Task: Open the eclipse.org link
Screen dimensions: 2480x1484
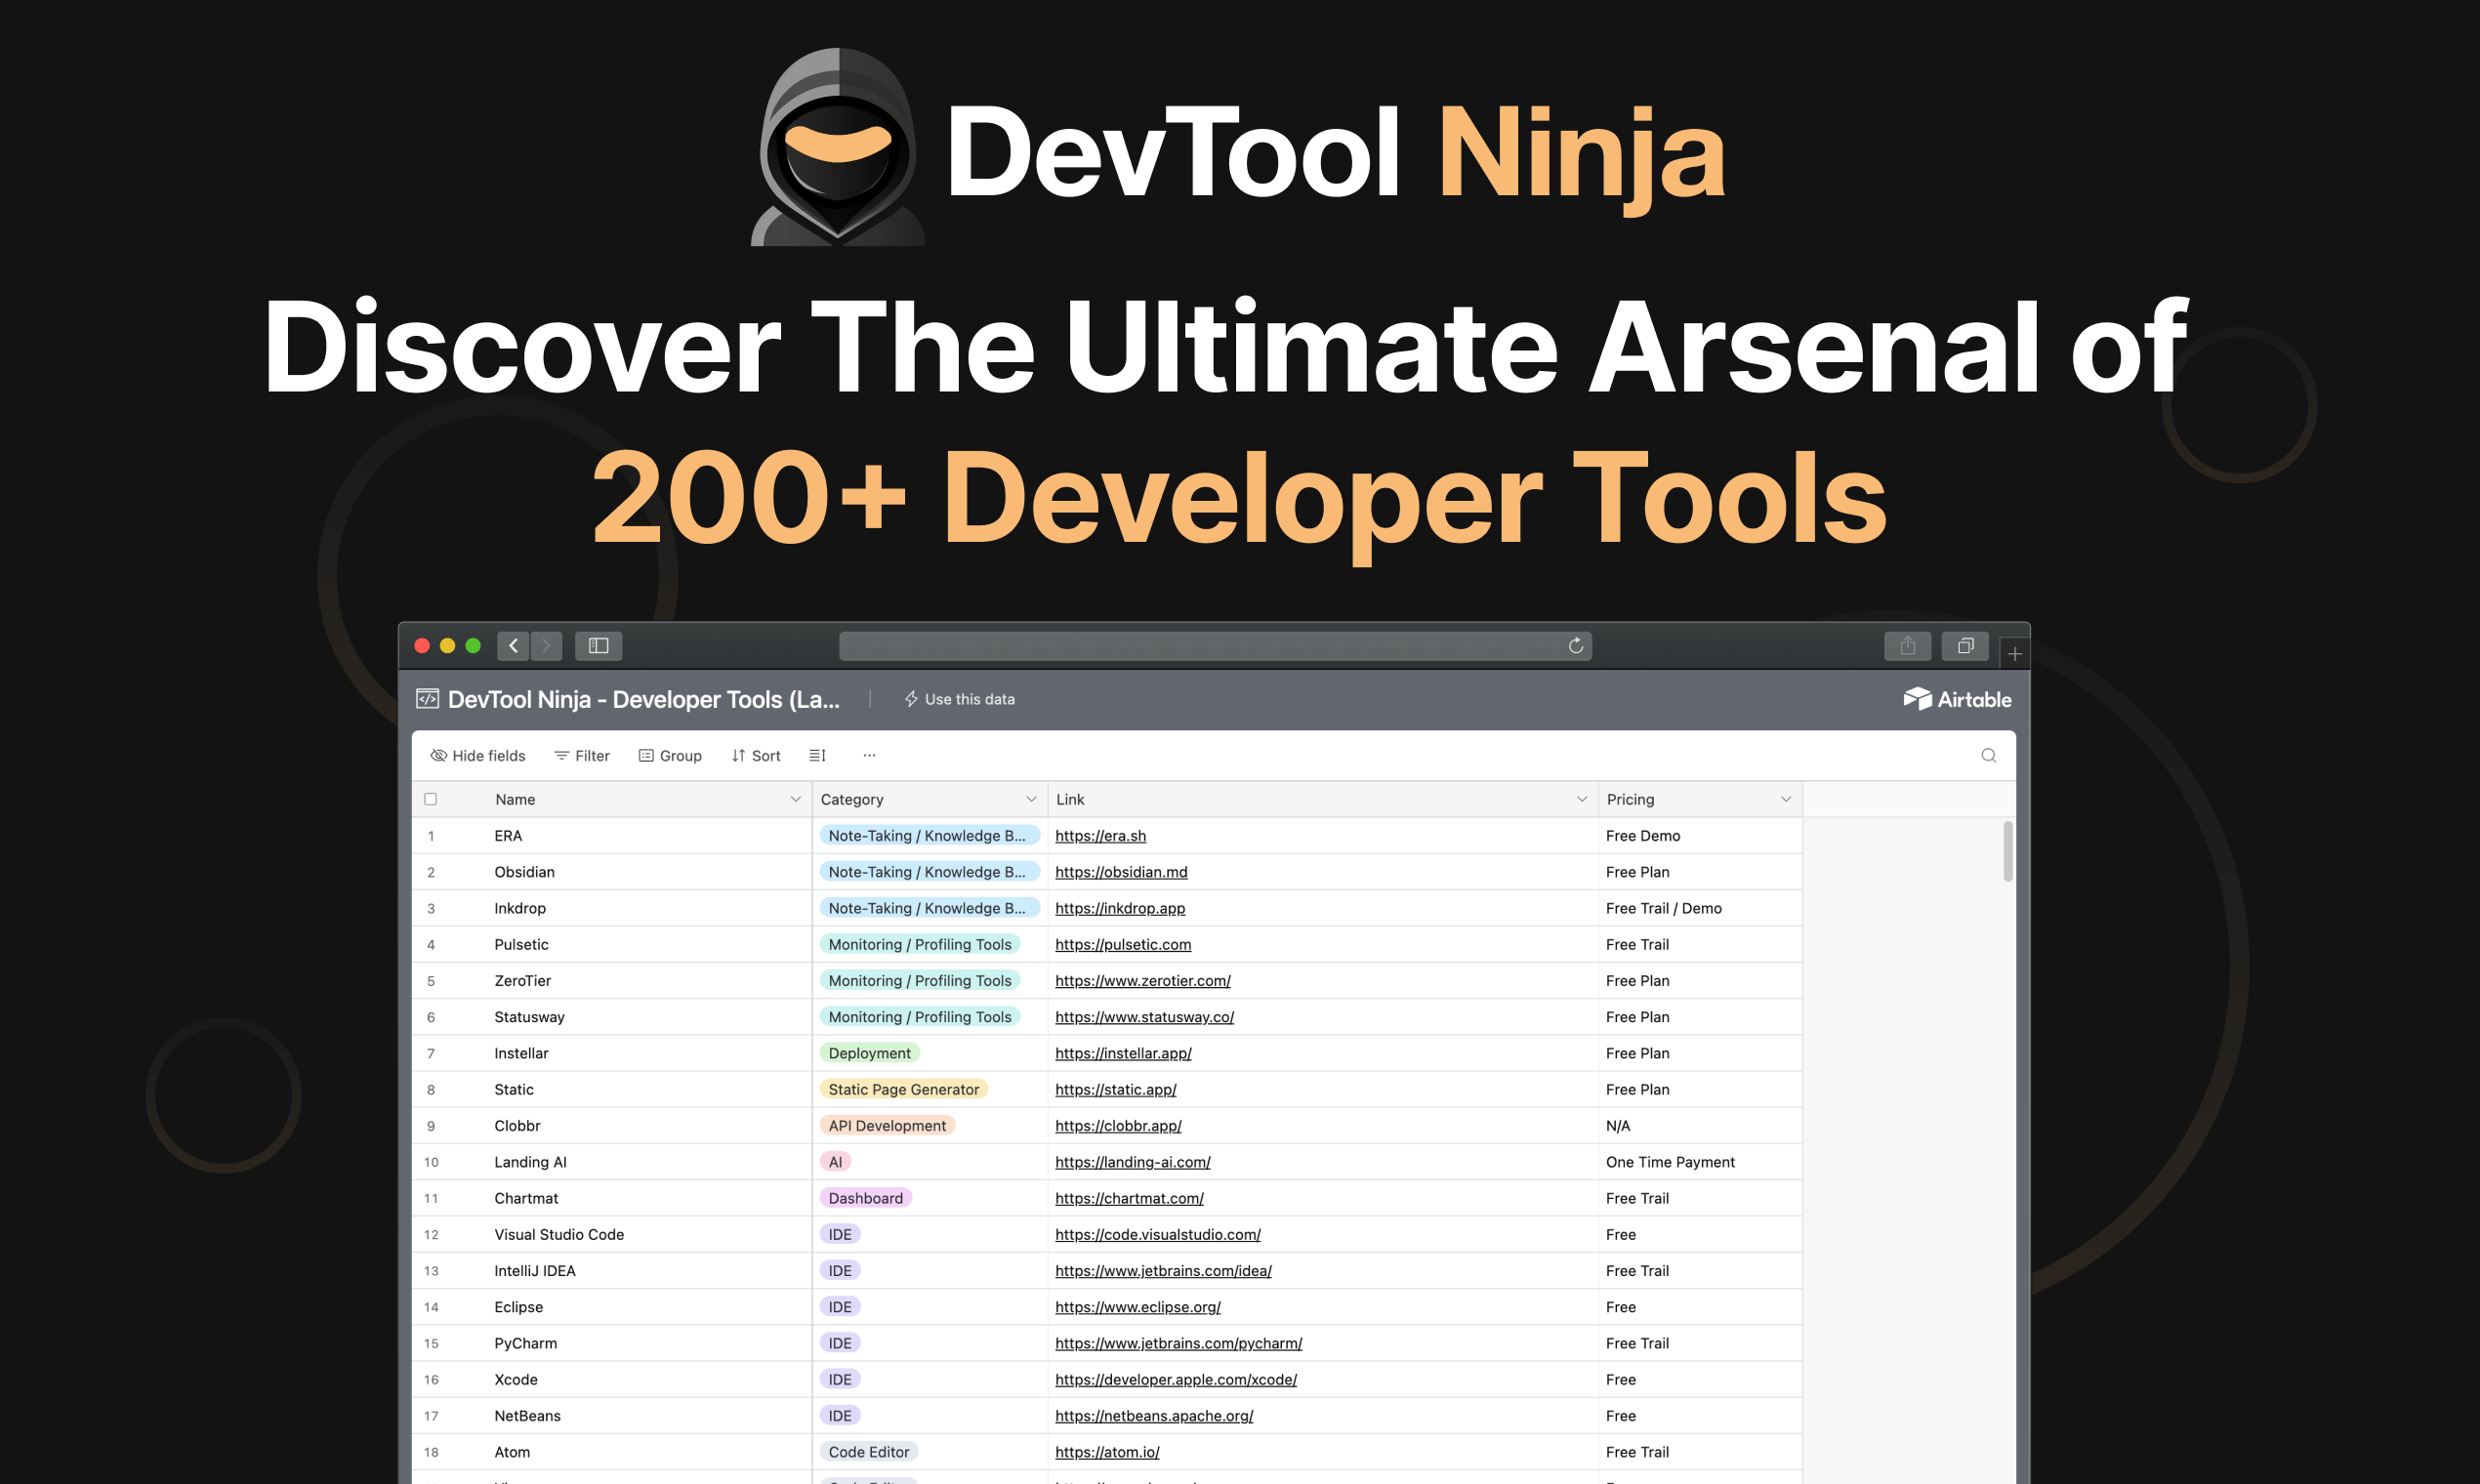Action: coord(1138,1307)
